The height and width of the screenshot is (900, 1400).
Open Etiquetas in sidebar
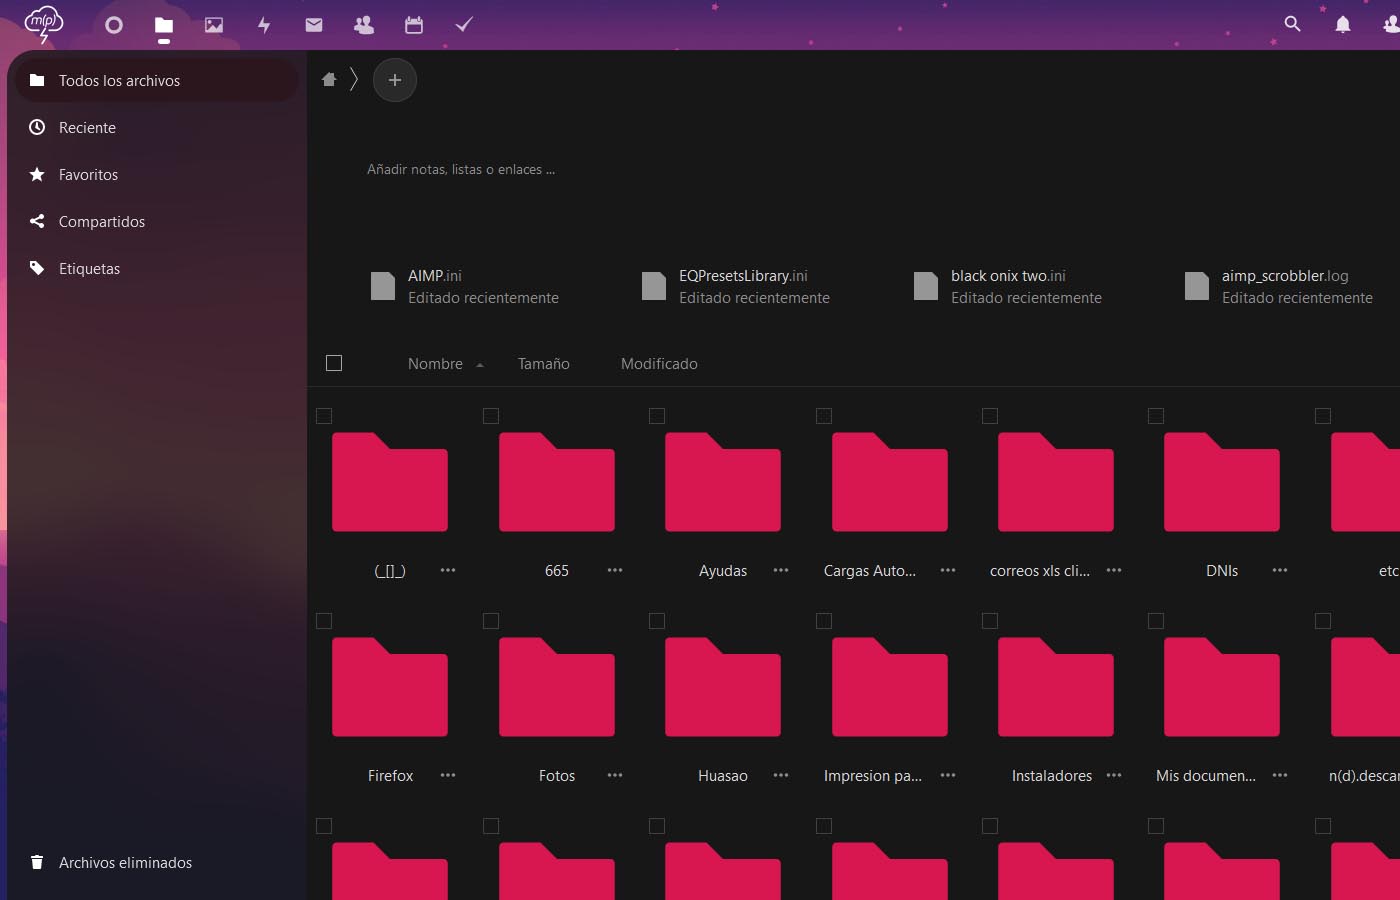[157, 268]
